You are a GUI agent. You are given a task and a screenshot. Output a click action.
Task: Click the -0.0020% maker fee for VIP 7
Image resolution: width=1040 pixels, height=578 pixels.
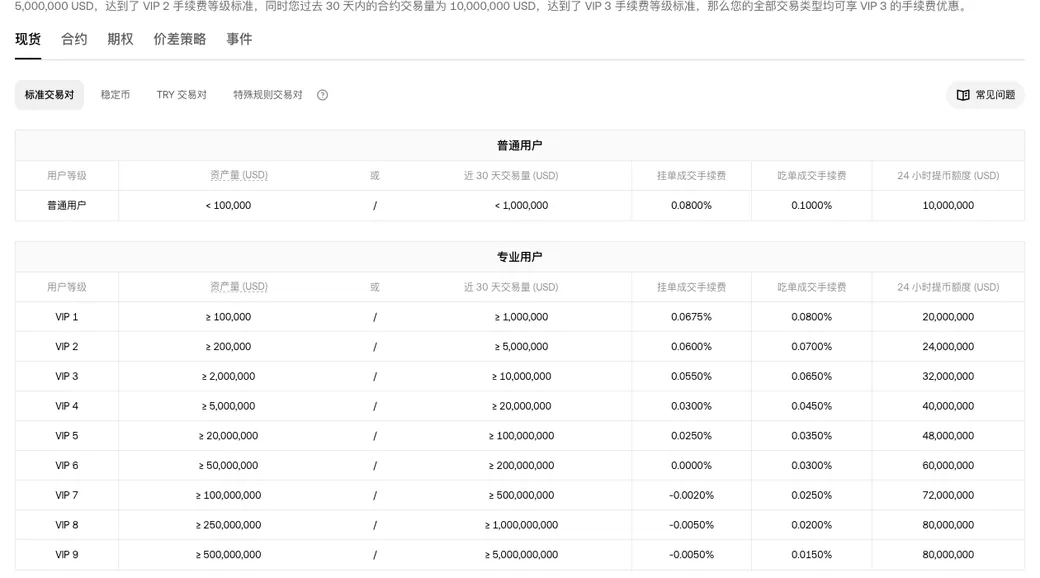[x=691, y=495]
